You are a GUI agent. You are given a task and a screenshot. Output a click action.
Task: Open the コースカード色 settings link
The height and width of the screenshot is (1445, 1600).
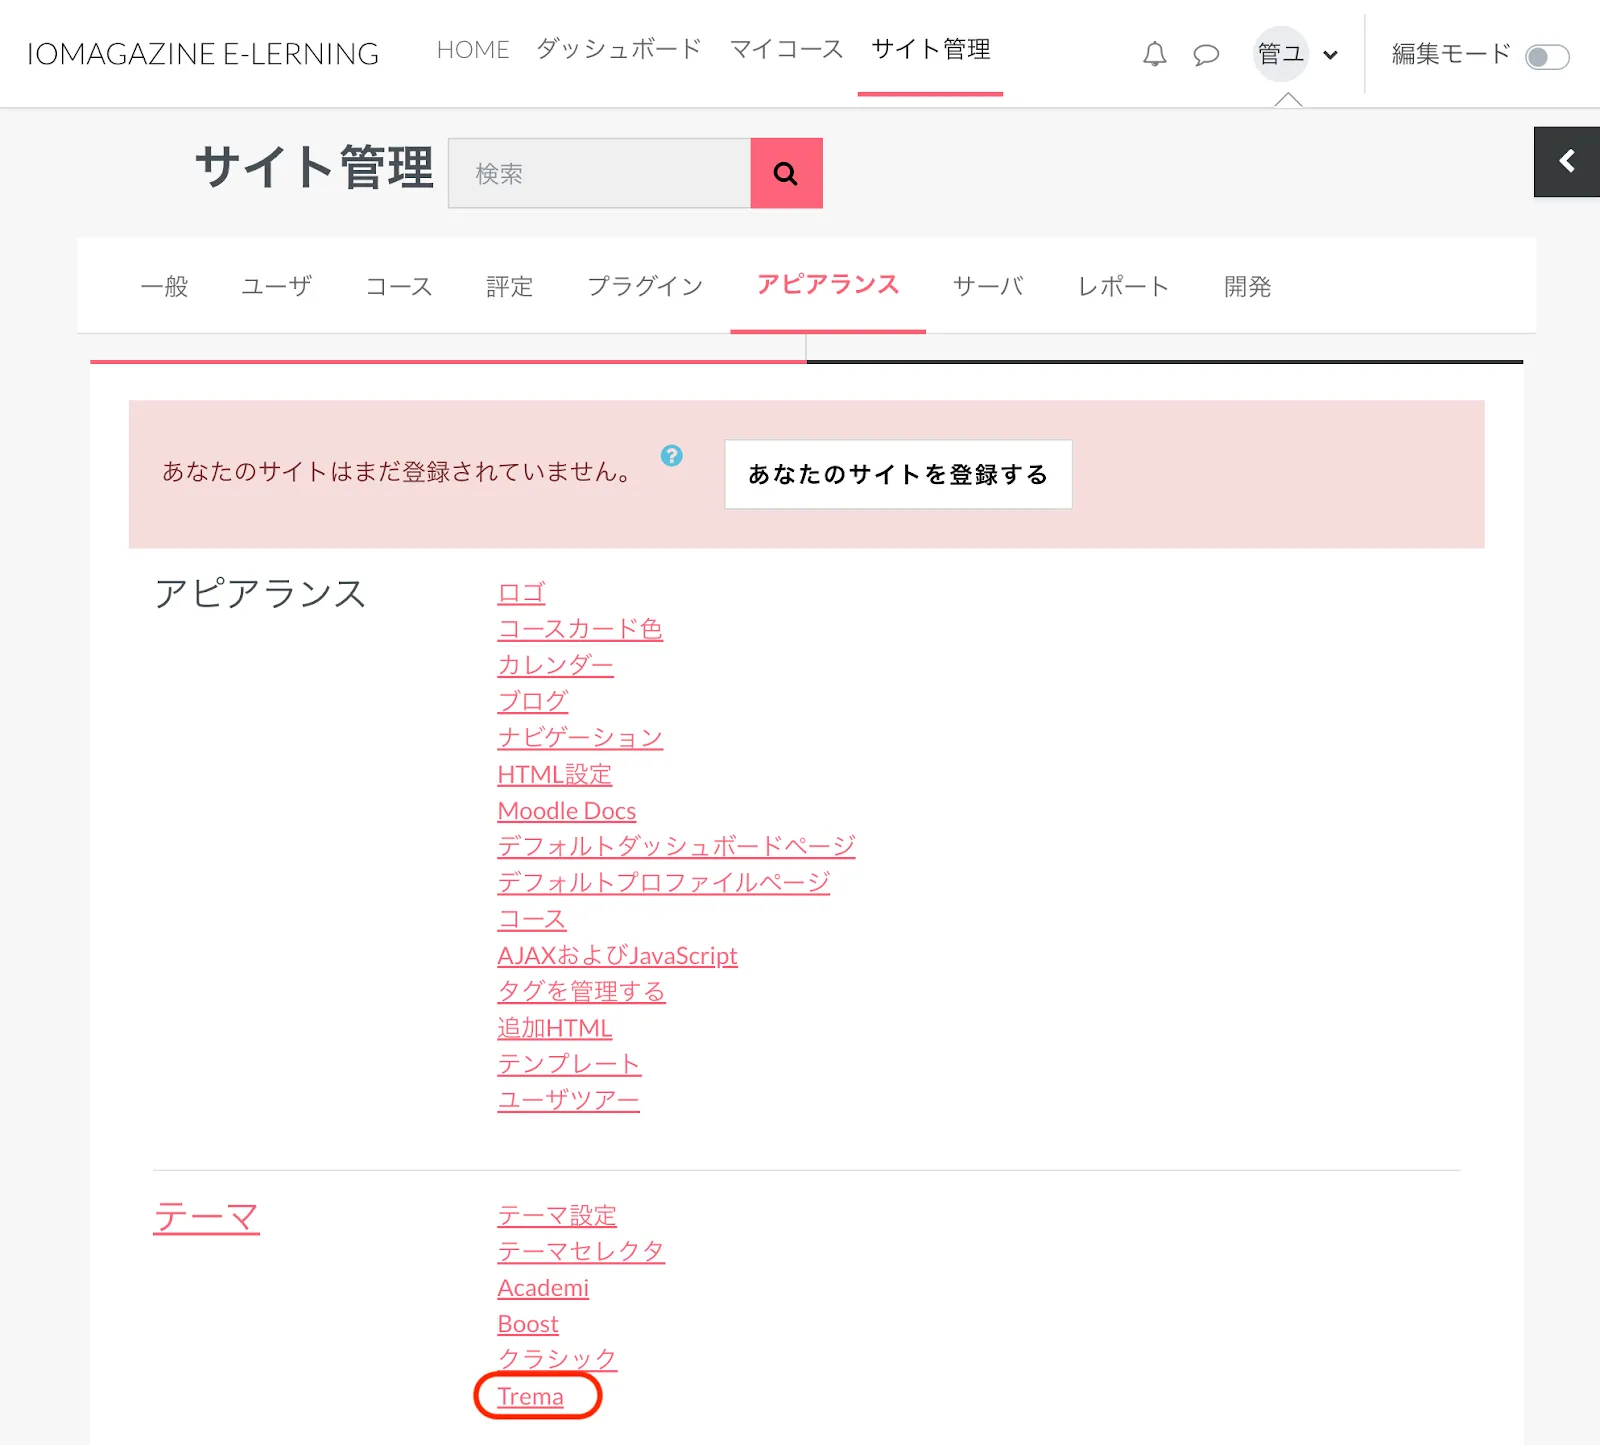(580, 629)
